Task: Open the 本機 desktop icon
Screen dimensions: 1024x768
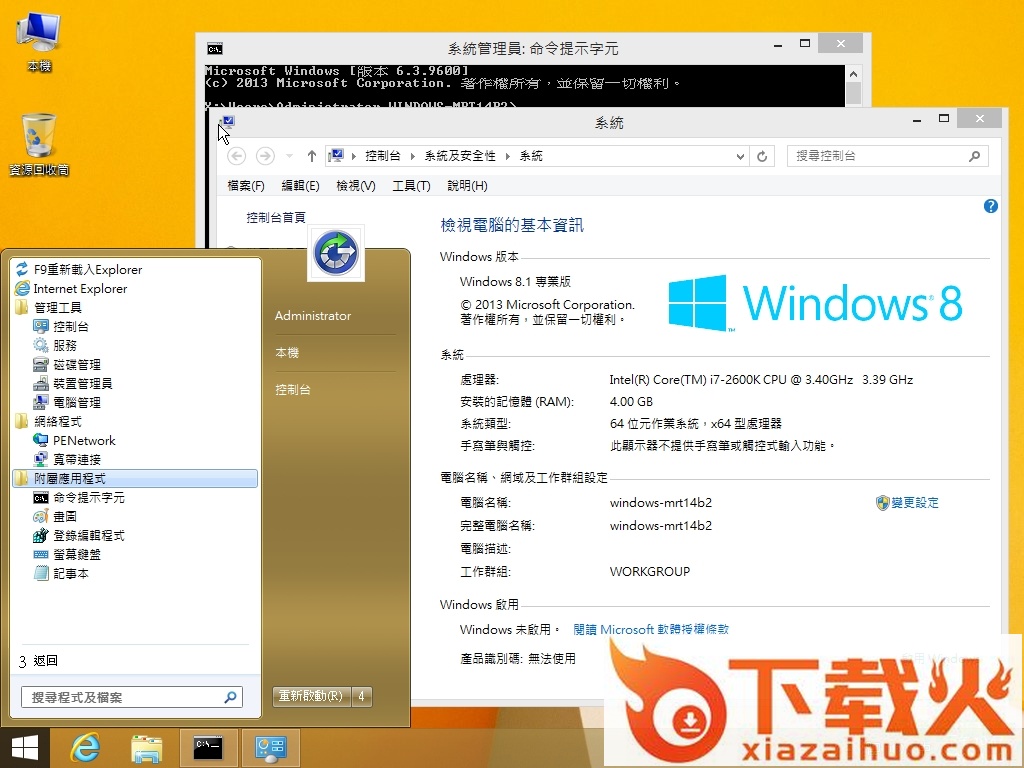Action: [x=39, y=40]
